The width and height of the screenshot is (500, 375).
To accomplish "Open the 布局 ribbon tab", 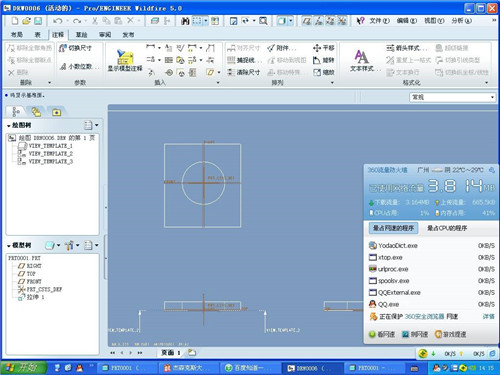I will pos(17,34).
